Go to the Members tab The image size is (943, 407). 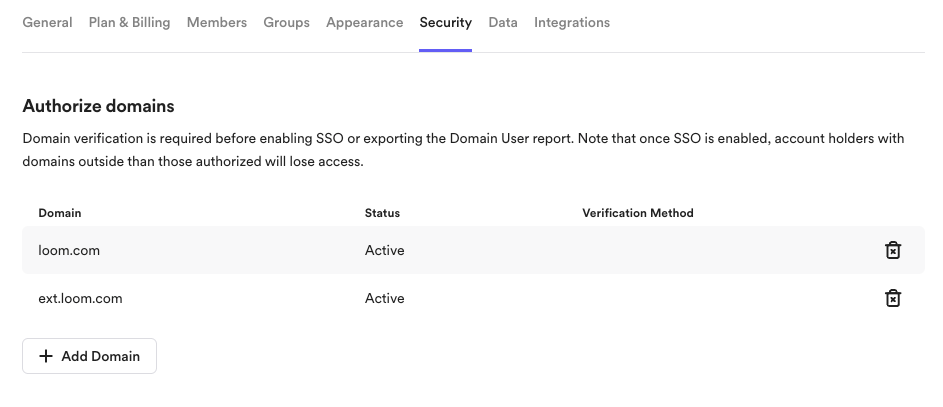(x=216, y=22)
